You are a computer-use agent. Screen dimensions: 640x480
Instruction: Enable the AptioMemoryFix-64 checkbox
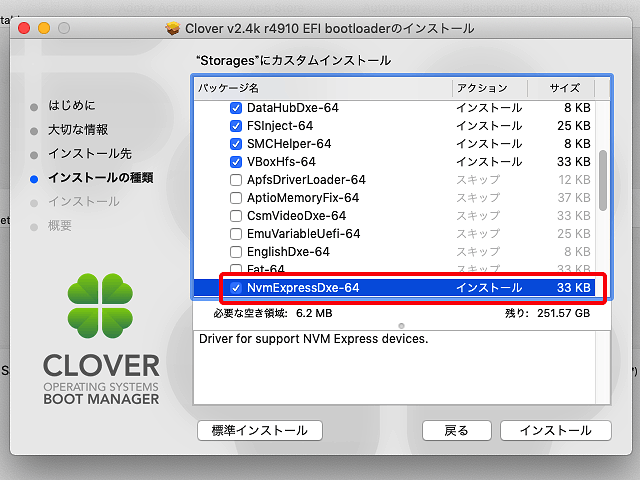[236, 198]
